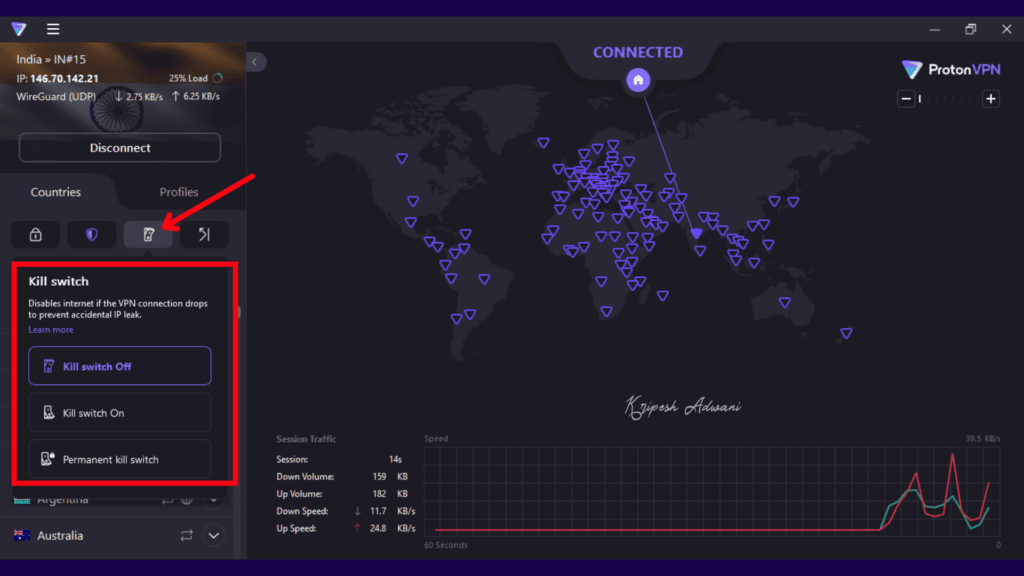Click the Disconnect button
The width and height of the screenshot is (1024, 576).
point(119,147)
